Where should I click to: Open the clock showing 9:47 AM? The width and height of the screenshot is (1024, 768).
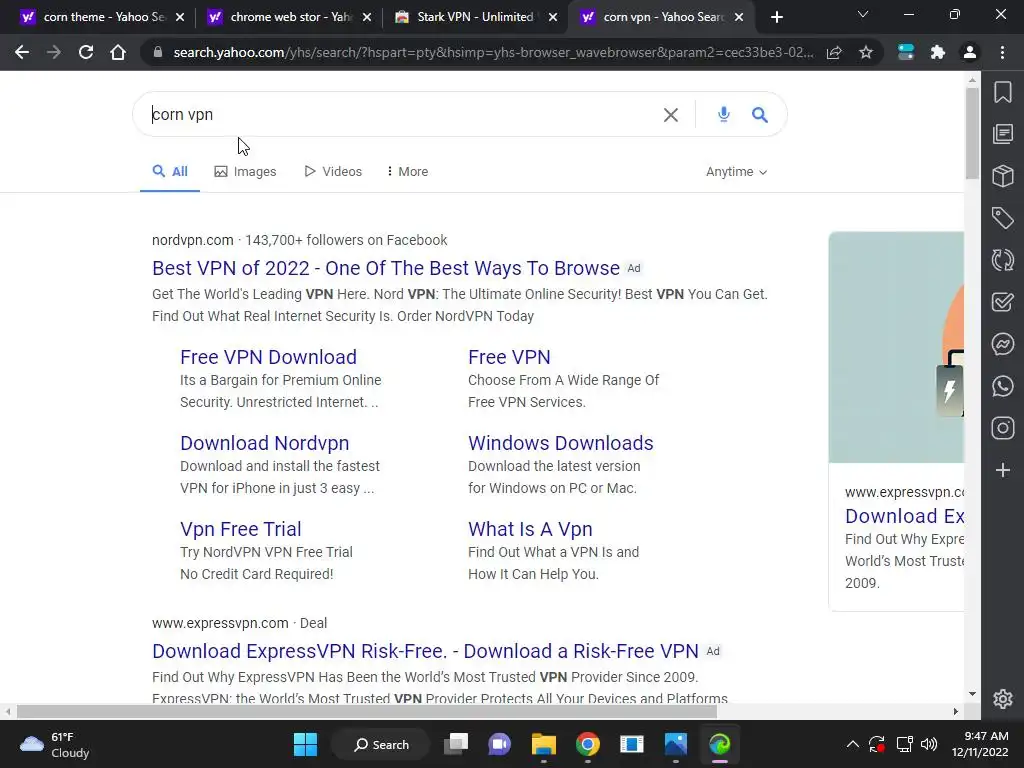click(980, 744)
